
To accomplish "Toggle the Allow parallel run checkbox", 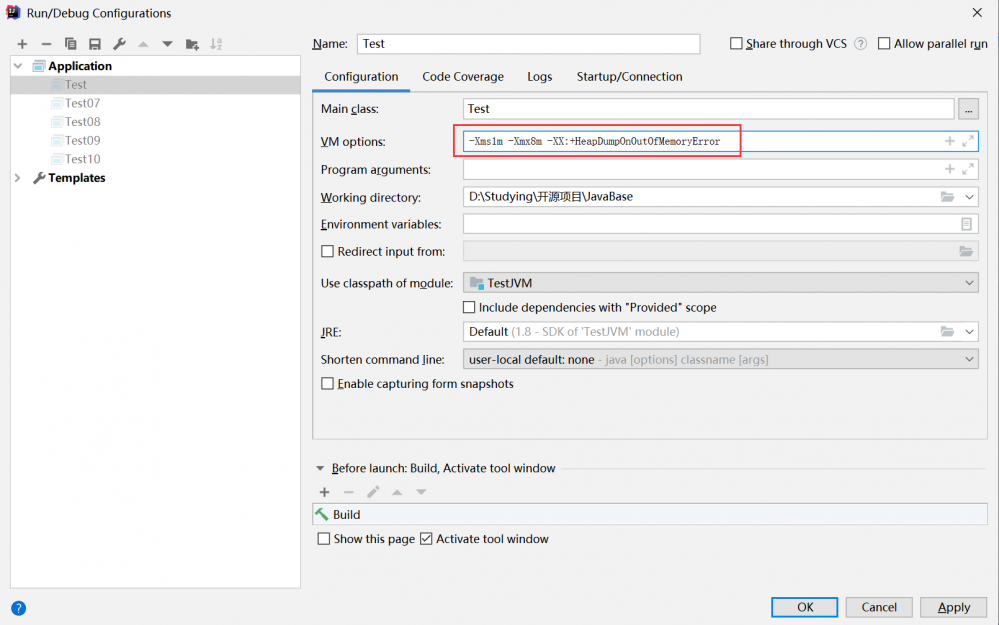I will (884, 44).
